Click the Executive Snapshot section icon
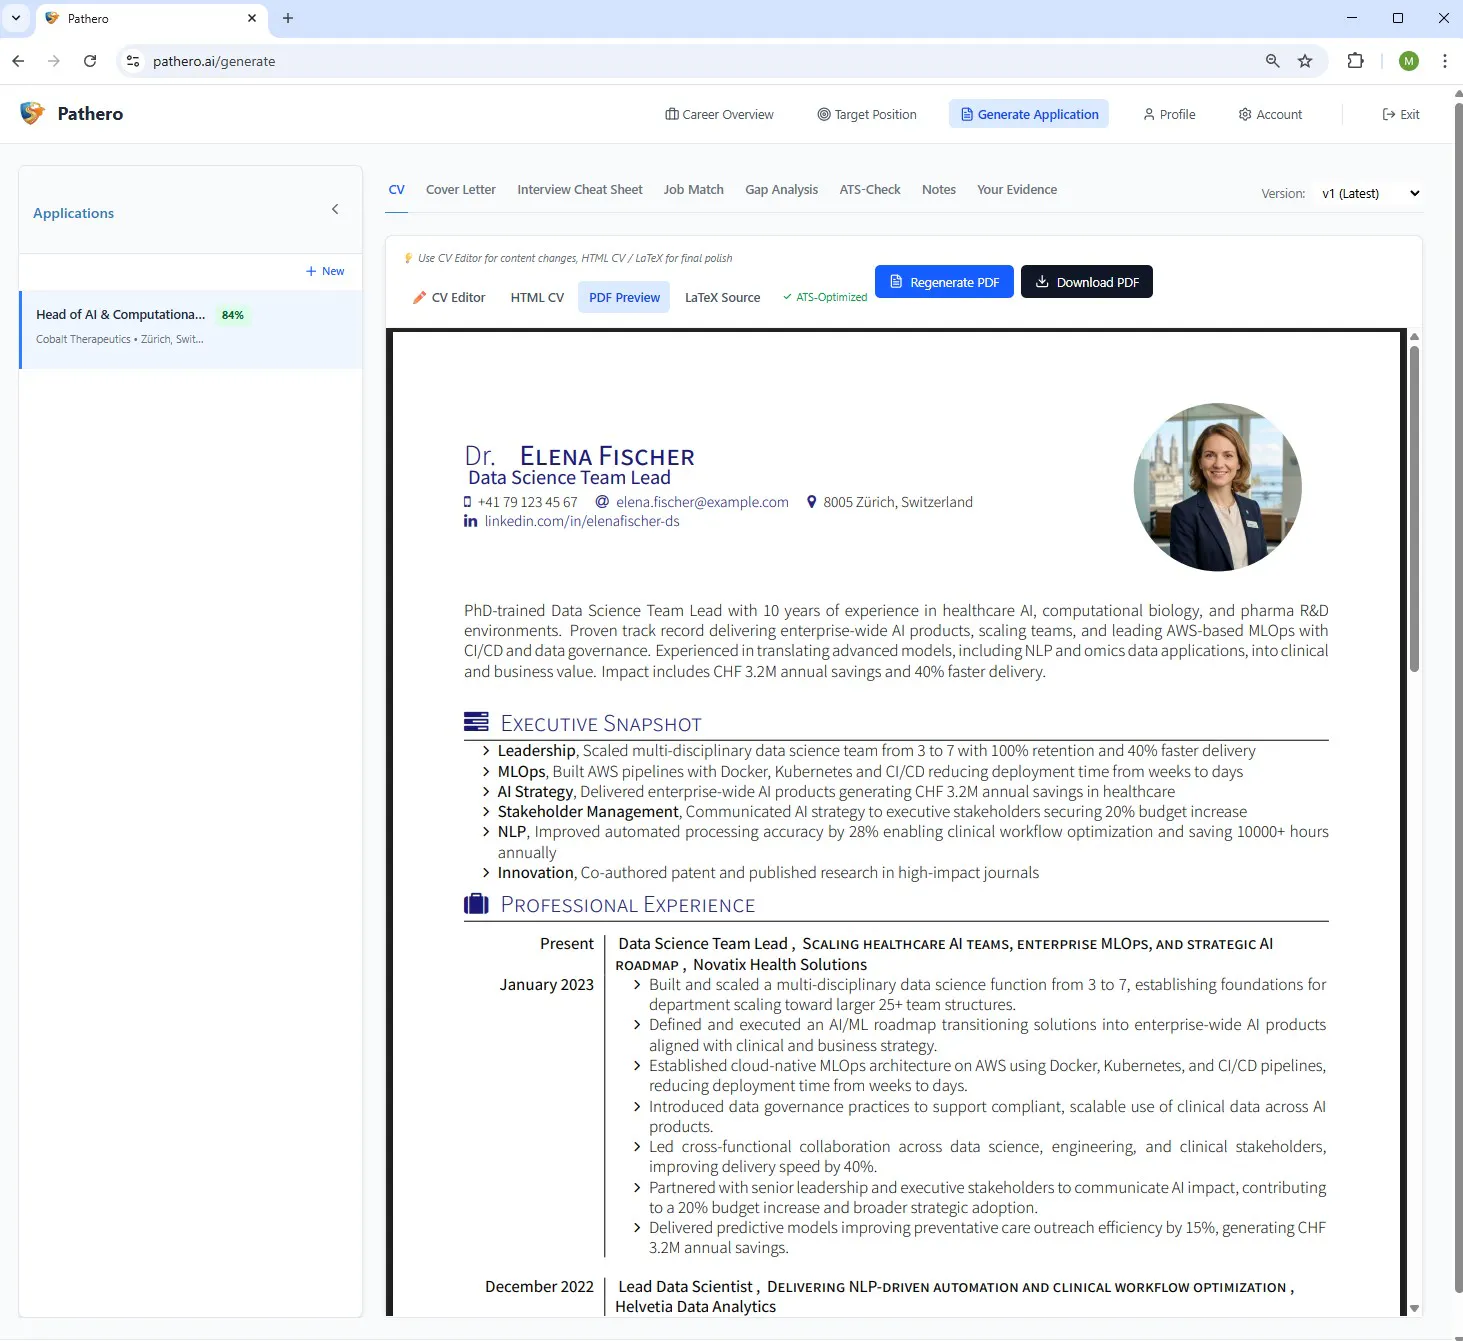Image resolution: width=1463 pixels, height=1341 pixels. coord(476,722)
